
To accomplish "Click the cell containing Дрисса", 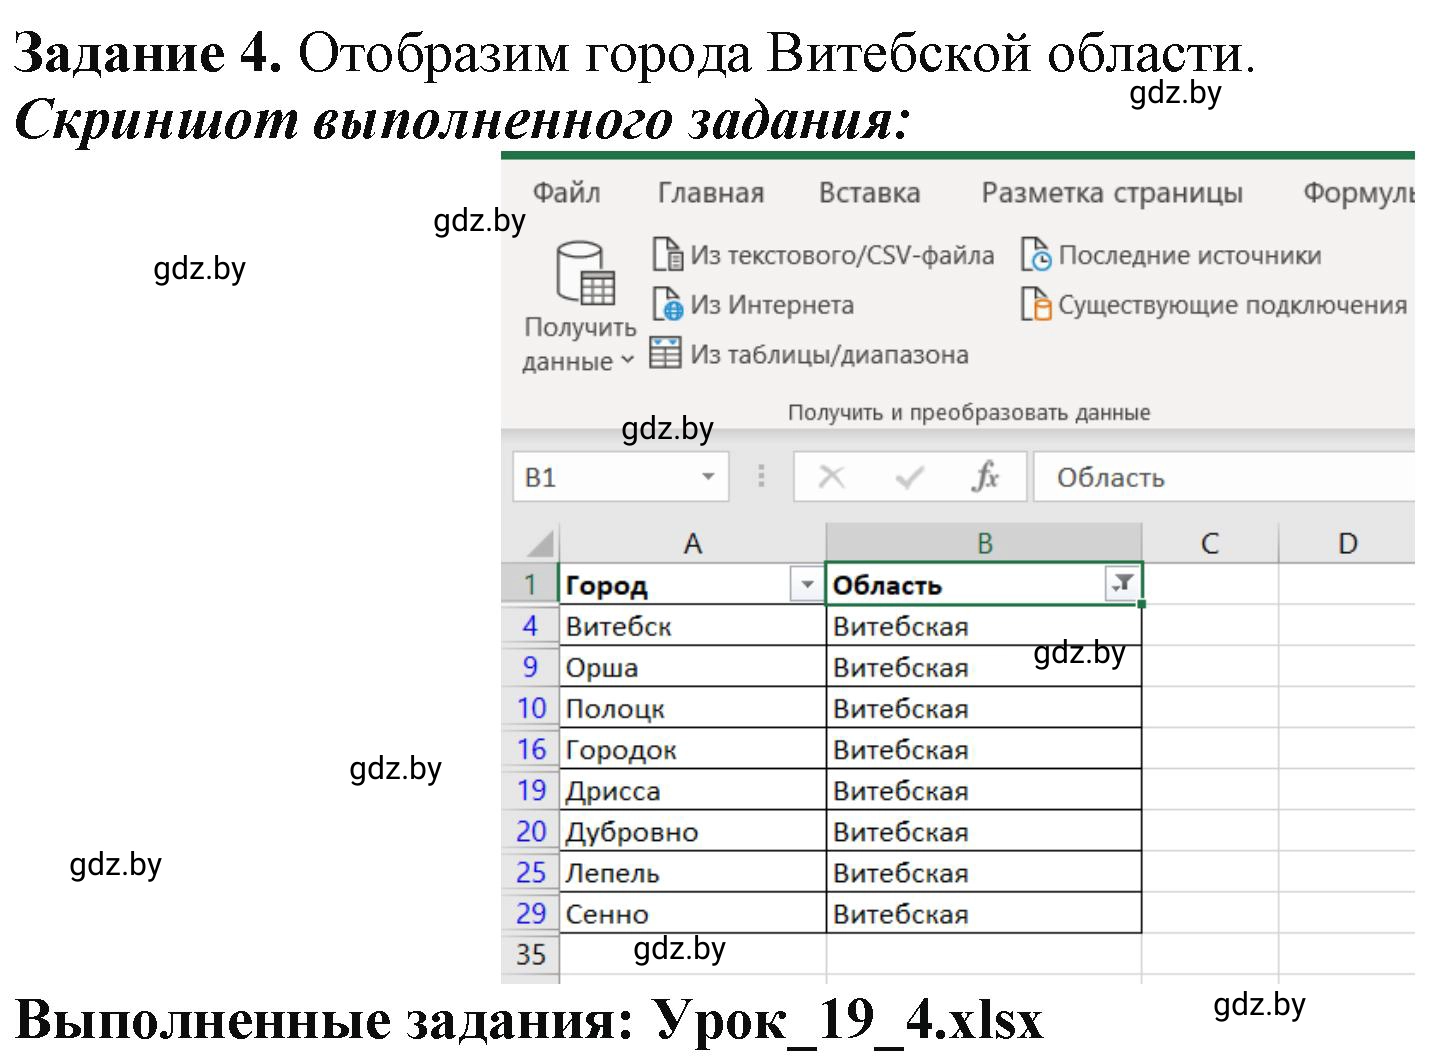I will click(x=692, y=790).
